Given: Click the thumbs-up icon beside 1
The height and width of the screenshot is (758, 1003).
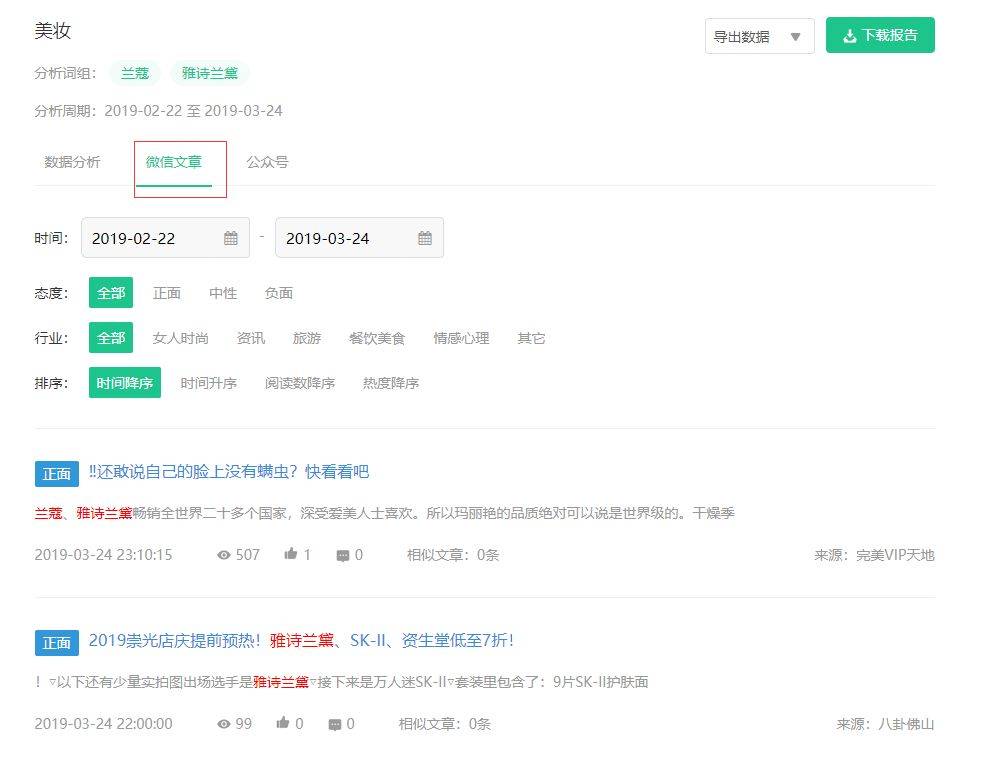Looking at the screenshot, I should [291, 553].
